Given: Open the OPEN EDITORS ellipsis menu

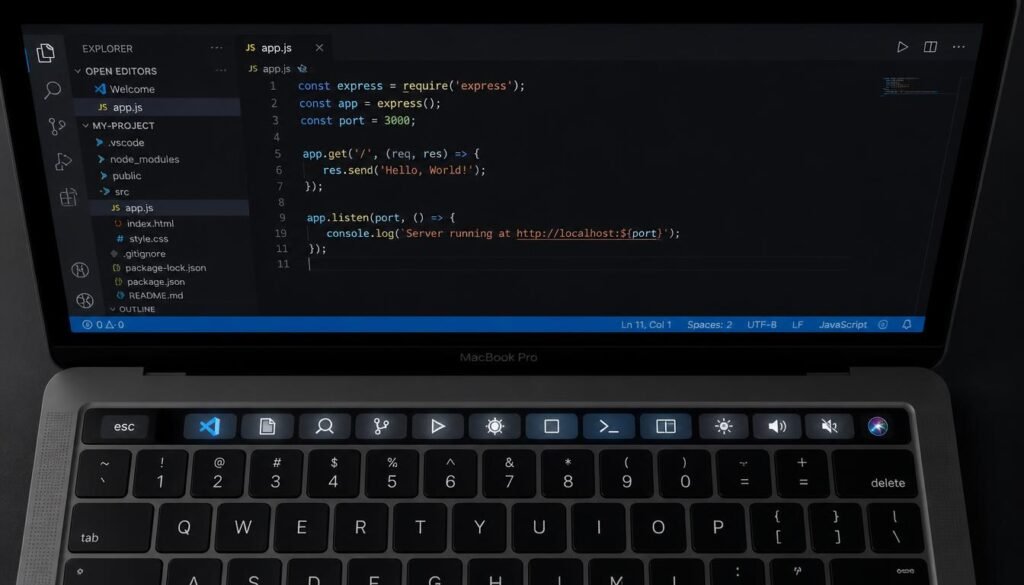Looking at the screenshot, I should [221, 70].
